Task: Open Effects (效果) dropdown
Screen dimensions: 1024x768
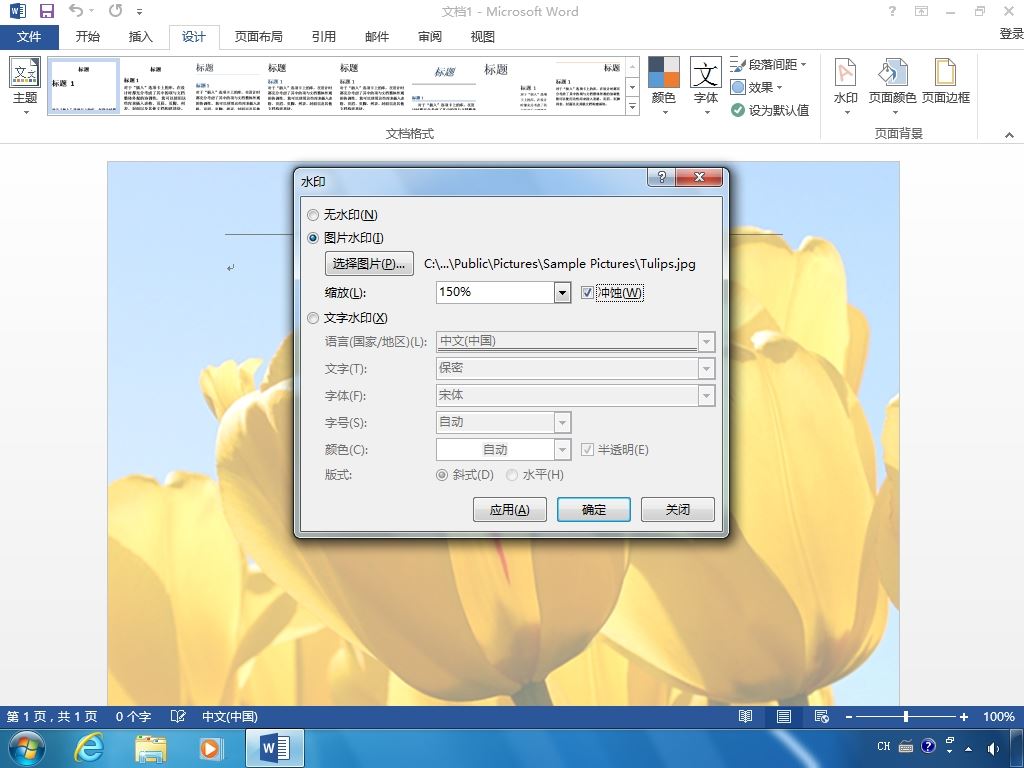Action: click(x=756, y=87)
